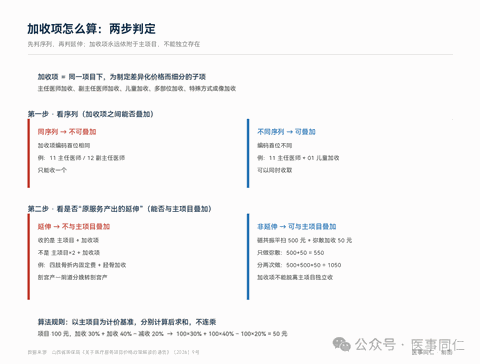
Task: Click the line "不是 主项目×2 + 加收项"
Action: [69, 253]
